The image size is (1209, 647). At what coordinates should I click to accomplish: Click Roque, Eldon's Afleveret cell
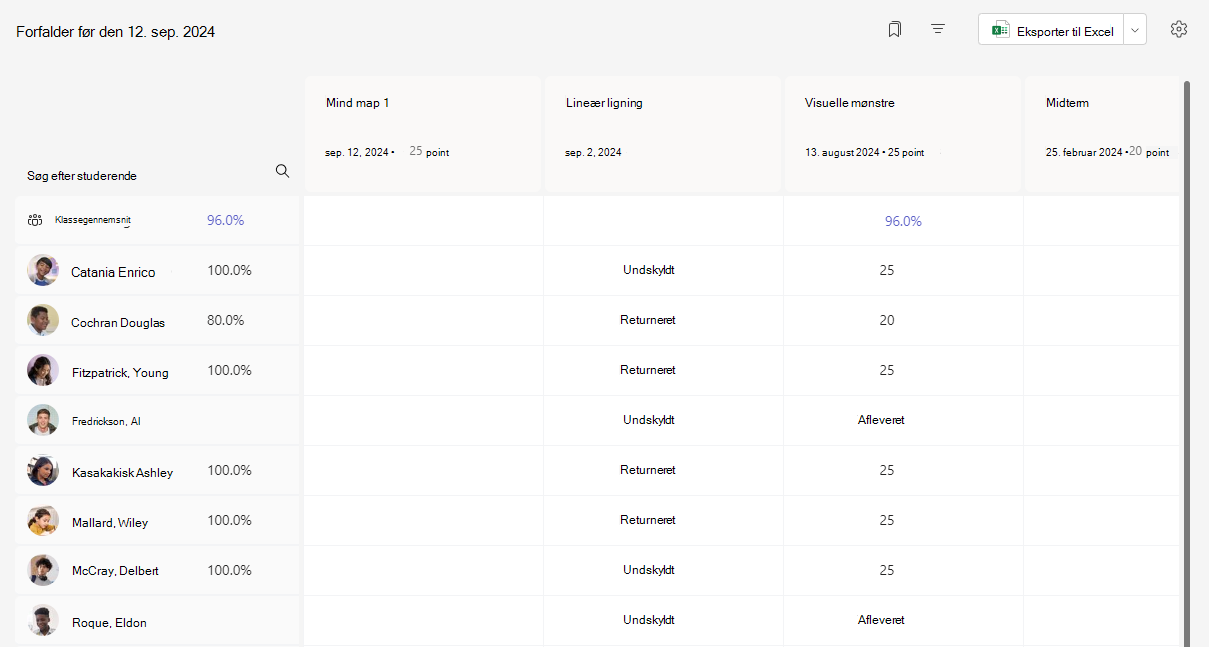(903, 620)
